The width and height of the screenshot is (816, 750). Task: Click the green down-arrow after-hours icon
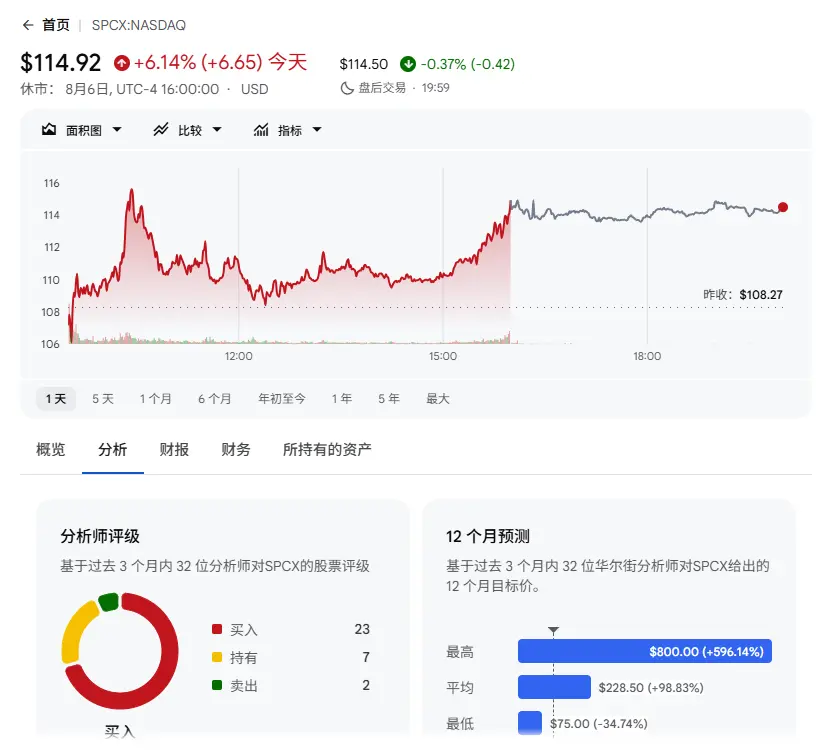pyautogui.click(x=407, y=64)
